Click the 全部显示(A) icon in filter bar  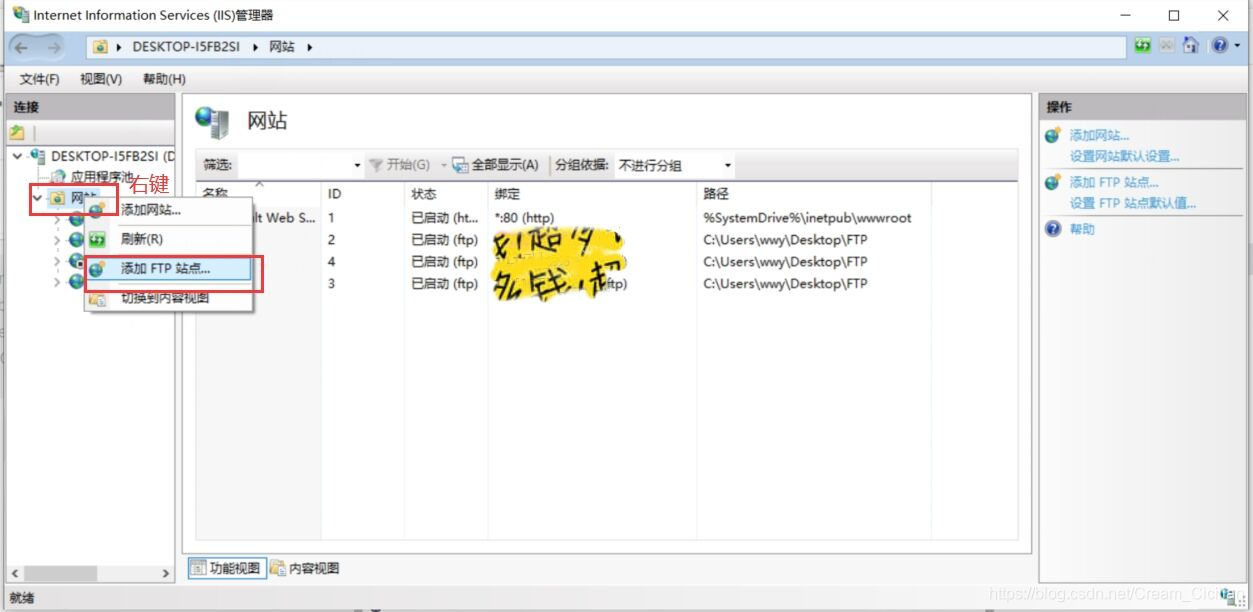coord(460,165)
